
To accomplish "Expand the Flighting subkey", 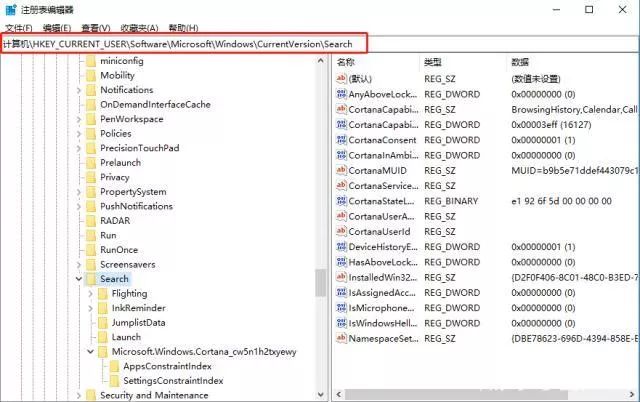I will (91, 293).
